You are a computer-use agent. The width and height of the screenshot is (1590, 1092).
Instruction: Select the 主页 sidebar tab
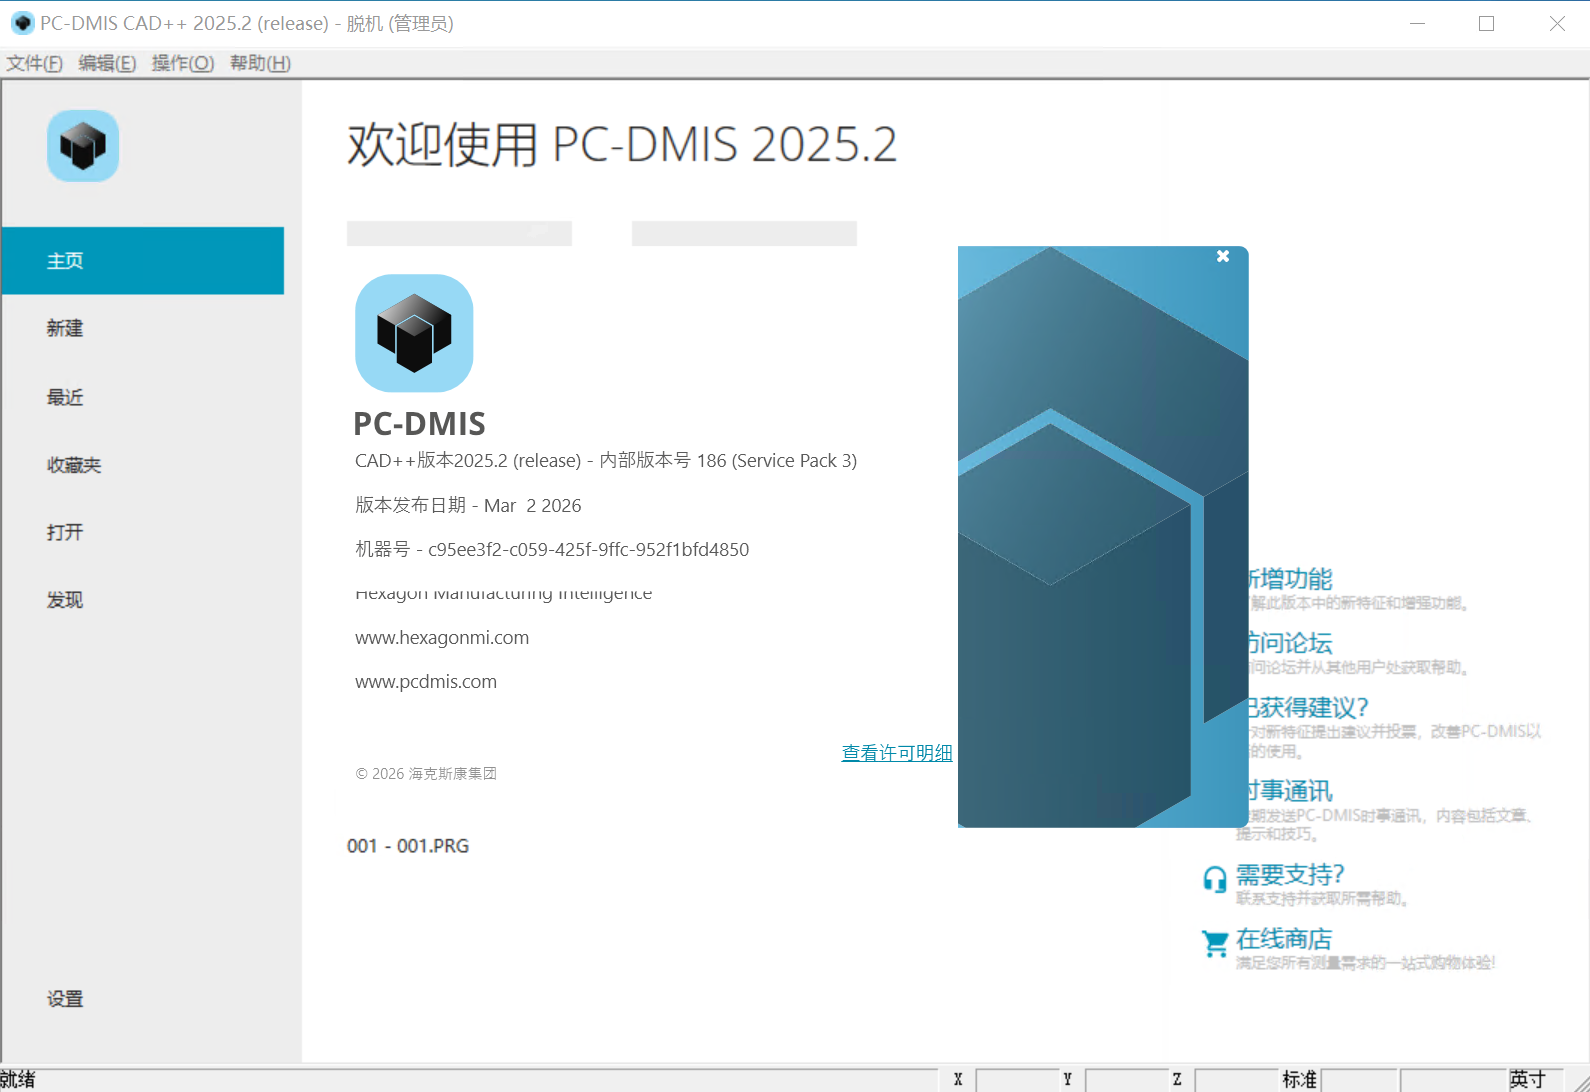pyautogui.click(x=143, y=261)
